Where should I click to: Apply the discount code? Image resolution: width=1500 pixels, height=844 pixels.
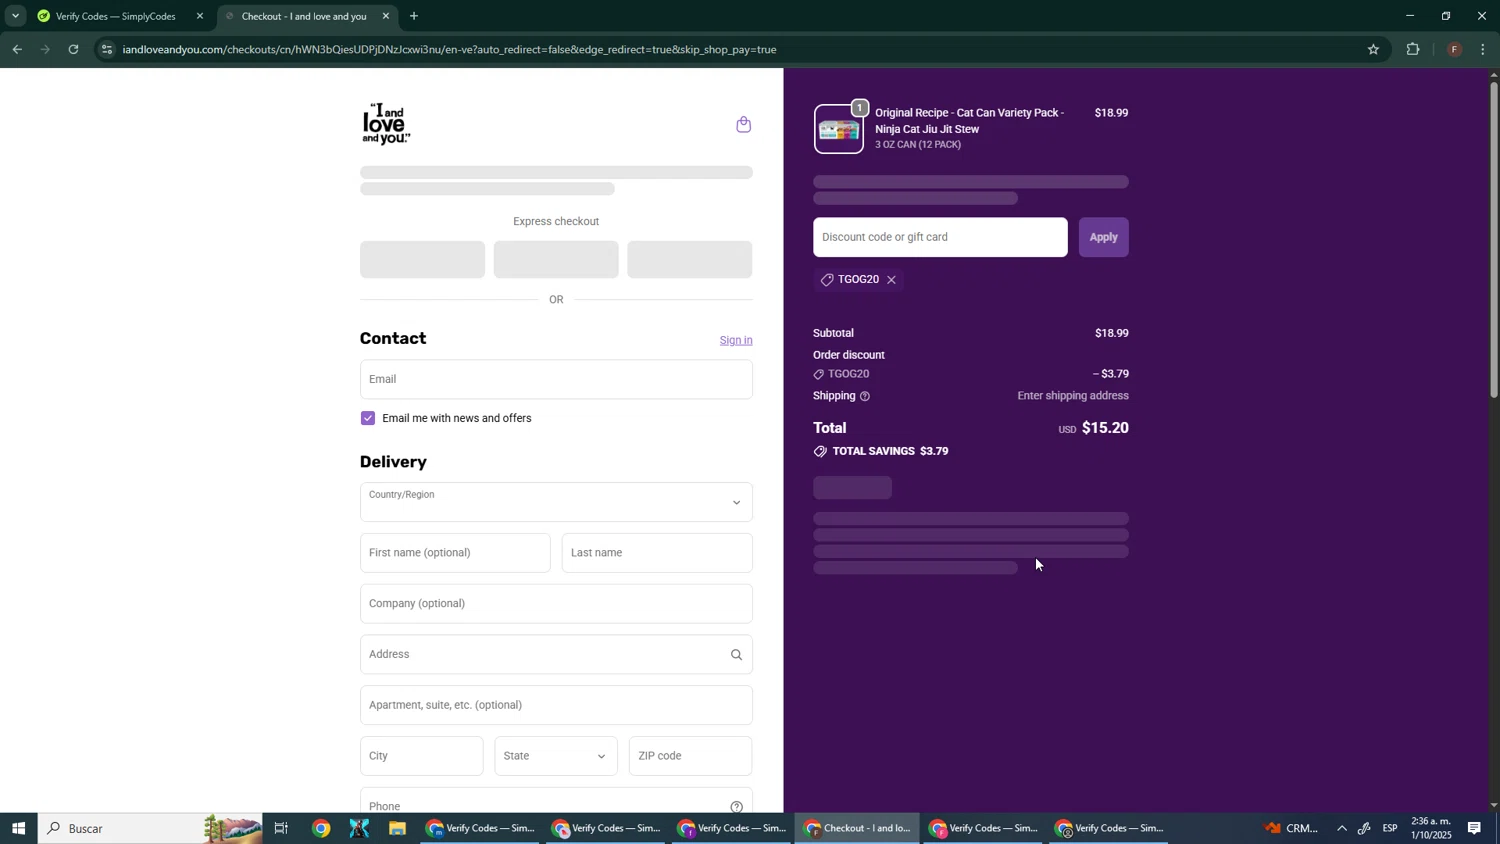pos(1103,238)
